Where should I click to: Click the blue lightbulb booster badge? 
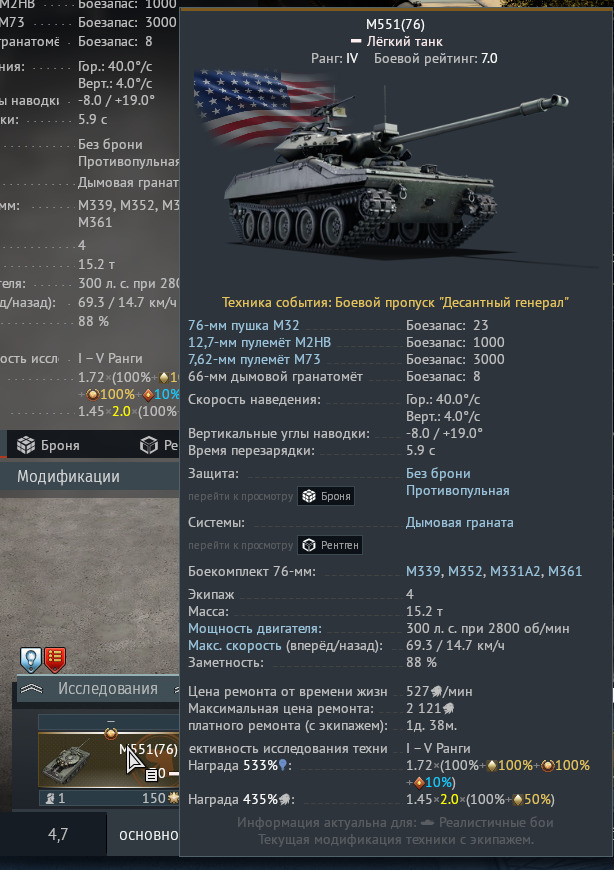(x=31, y=660)
